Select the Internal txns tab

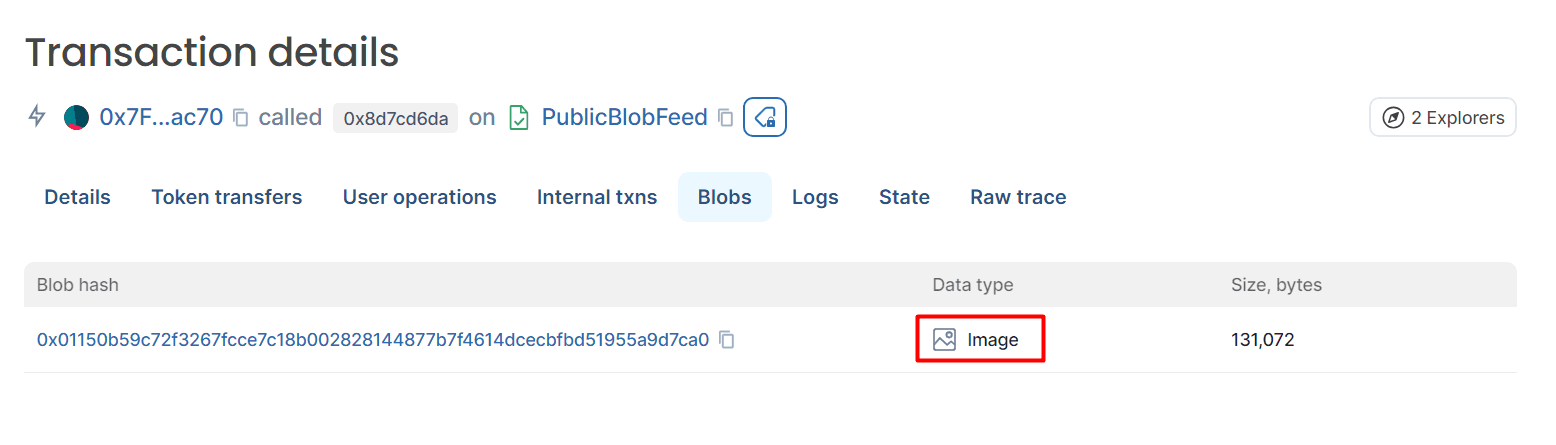[x=597, y=197]
